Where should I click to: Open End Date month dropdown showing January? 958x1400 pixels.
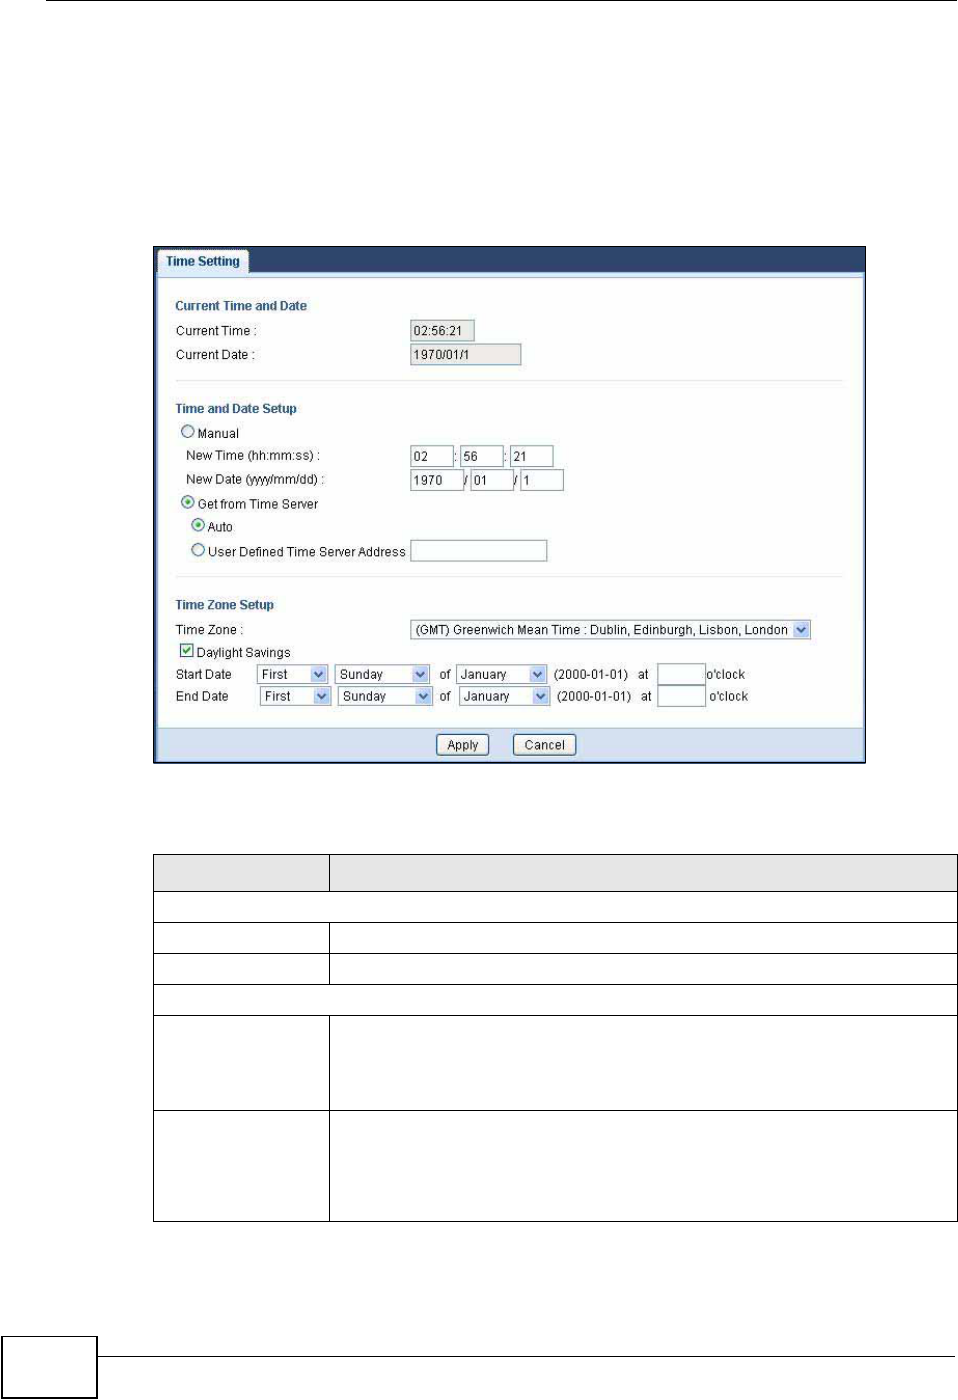point(505,697)
